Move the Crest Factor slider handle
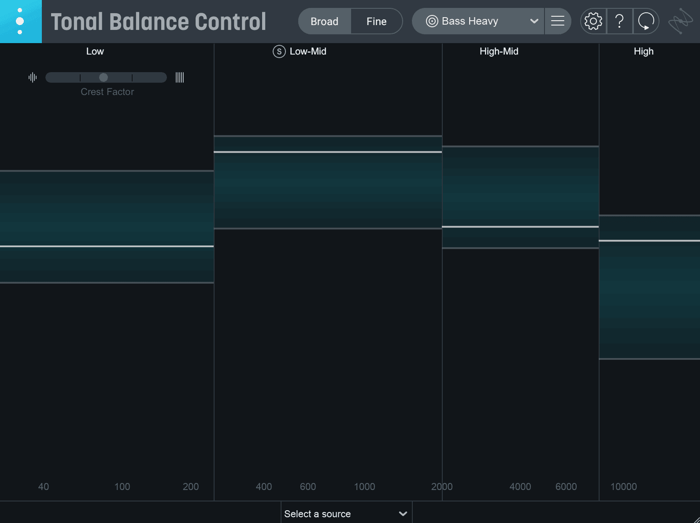The image size is (700, 523). point(104,77)
